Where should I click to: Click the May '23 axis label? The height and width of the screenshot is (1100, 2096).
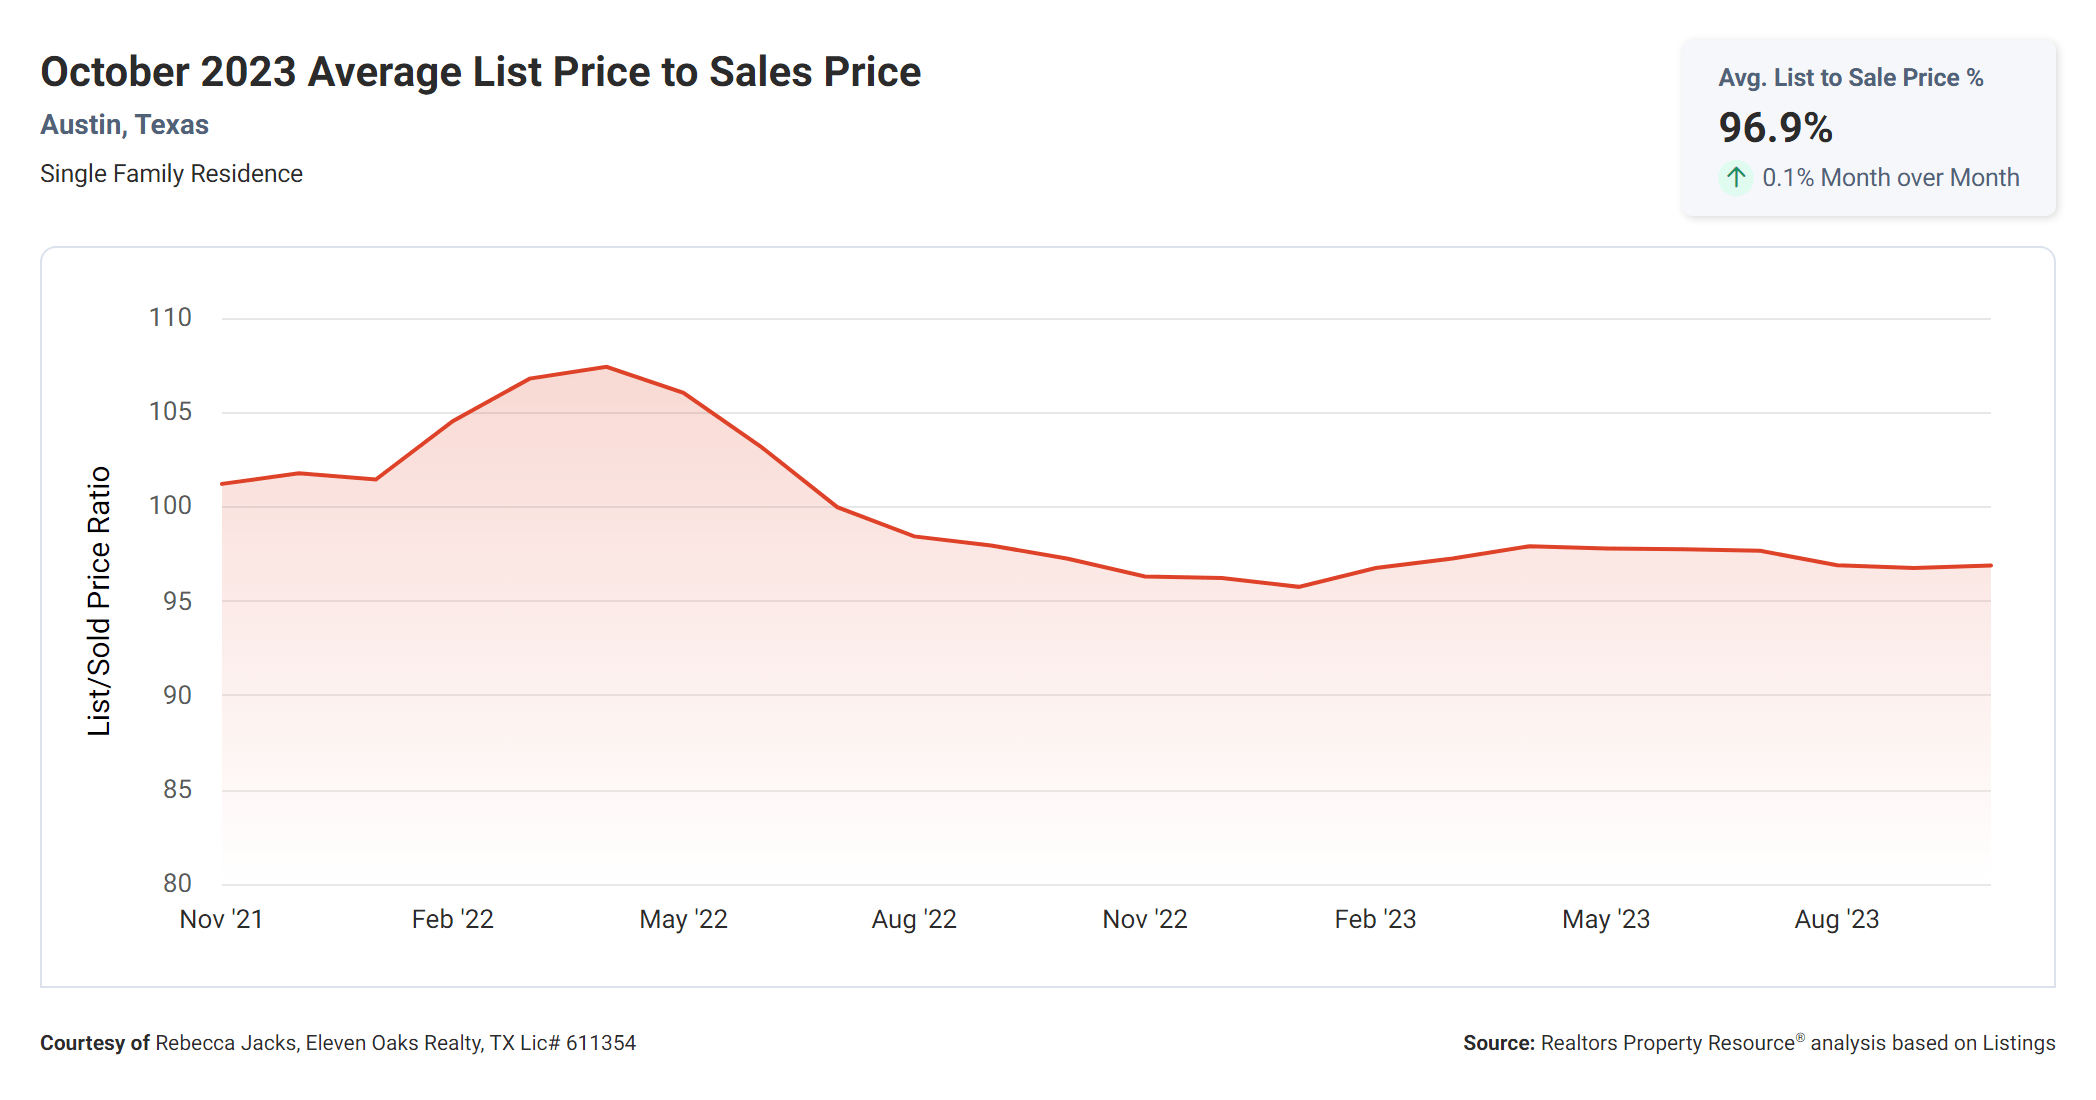pos(1606,919)
